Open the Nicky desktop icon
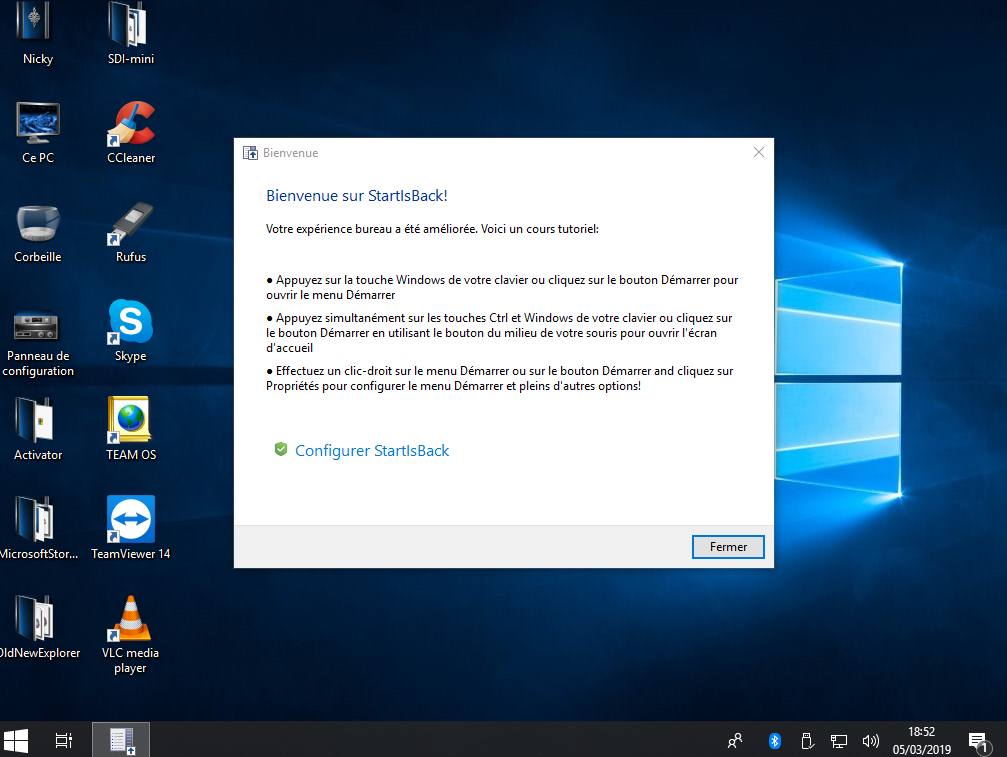1007x757 pixels. [37, 32]
